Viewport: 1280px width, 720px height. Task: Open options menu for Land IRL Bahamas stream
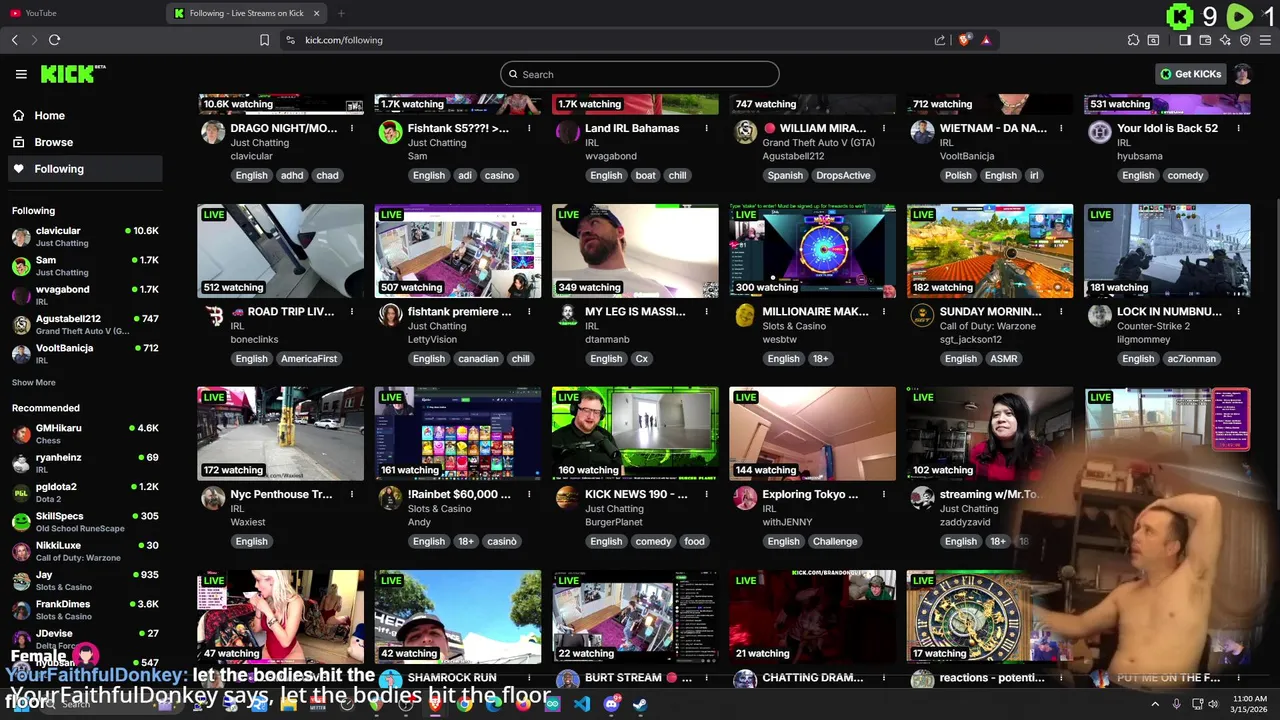pos(706,128)
